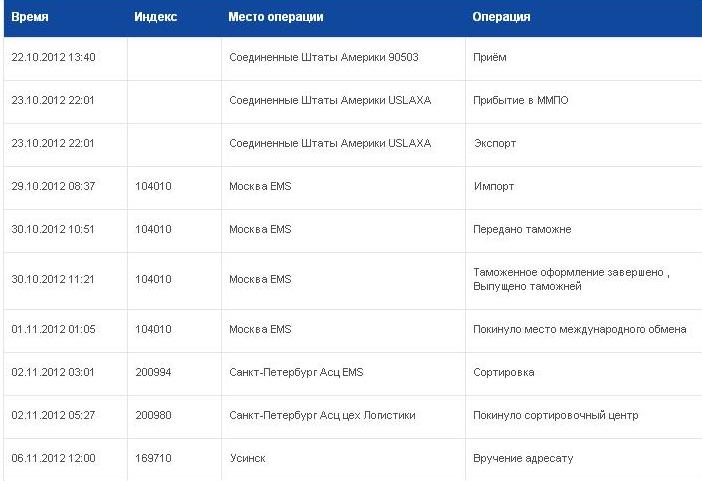Select "Соединенные Штаты Америки 90503" location
This screenshot has width=702, height=481.
coord(323,58)
